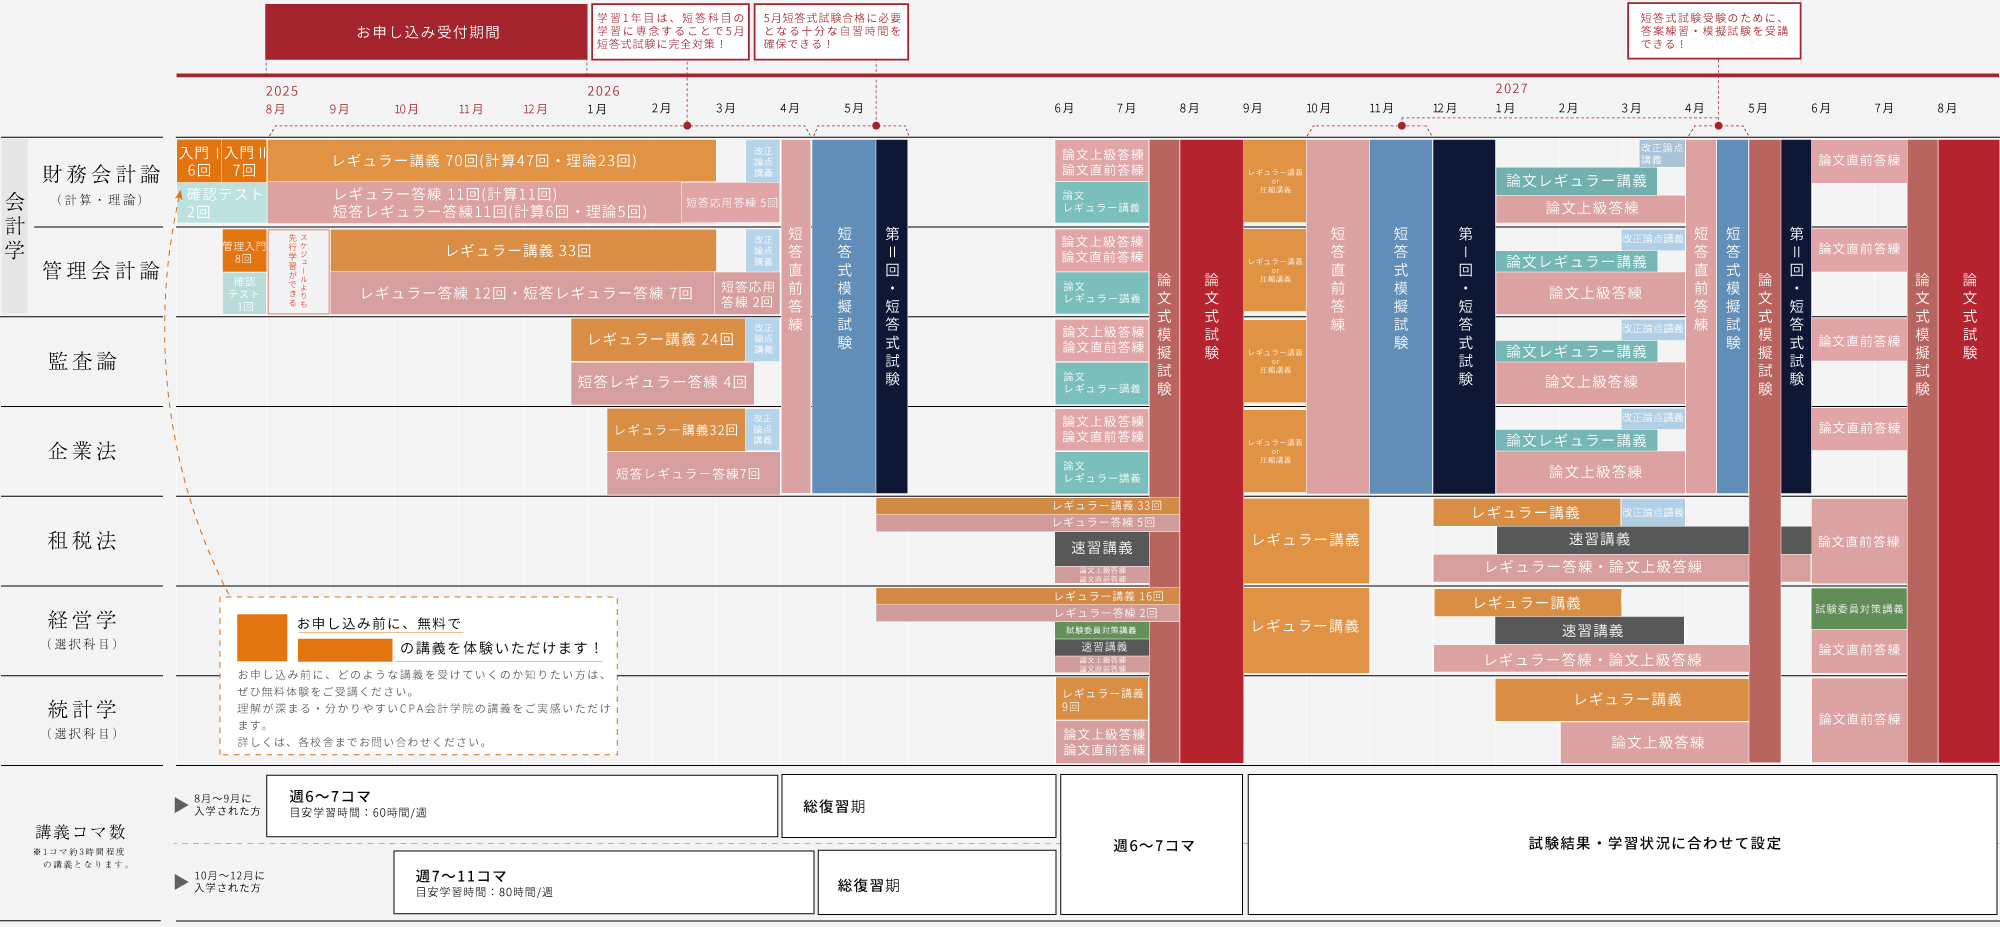Click the red お申し込み受付期間 banner
2000x927 pixels.
point(426,32)
